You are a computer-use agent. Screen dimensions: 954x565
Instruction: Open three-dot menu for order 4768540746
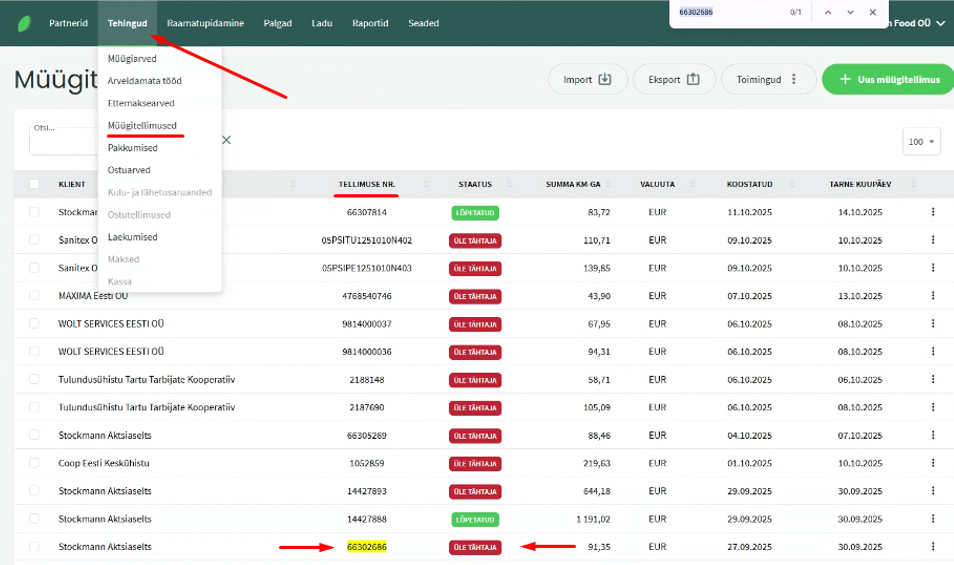pos(932,296)
